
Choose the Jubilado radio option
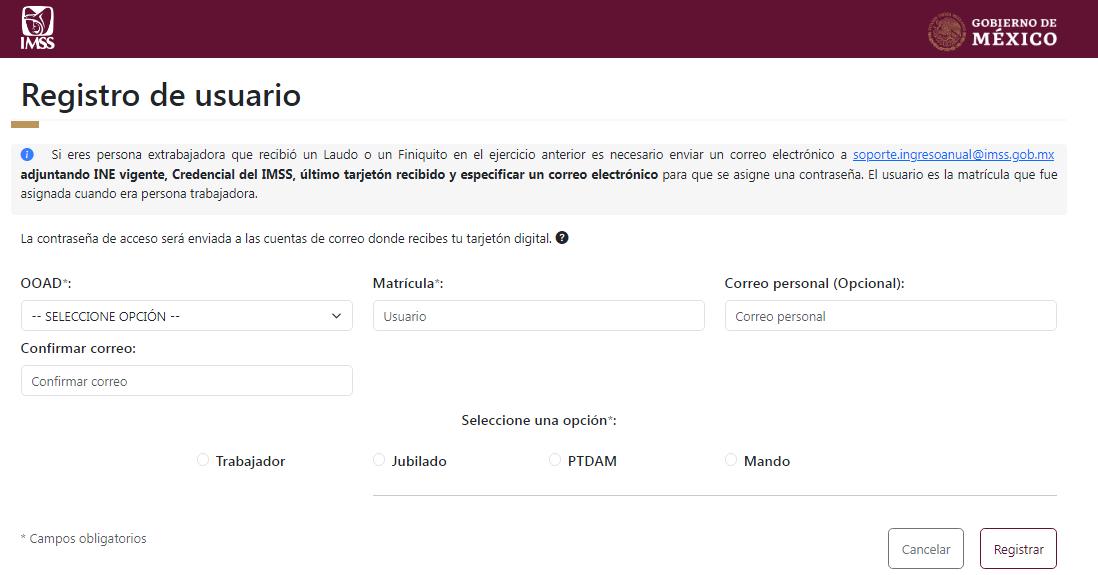pos(379,460)
